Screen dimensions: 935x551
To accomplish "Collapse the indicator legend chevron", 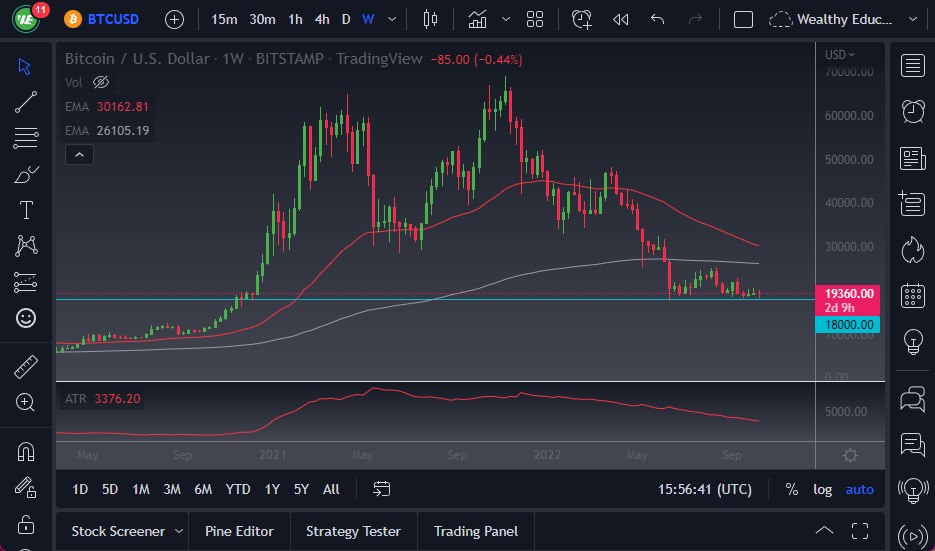I will (x=79, y=154).
